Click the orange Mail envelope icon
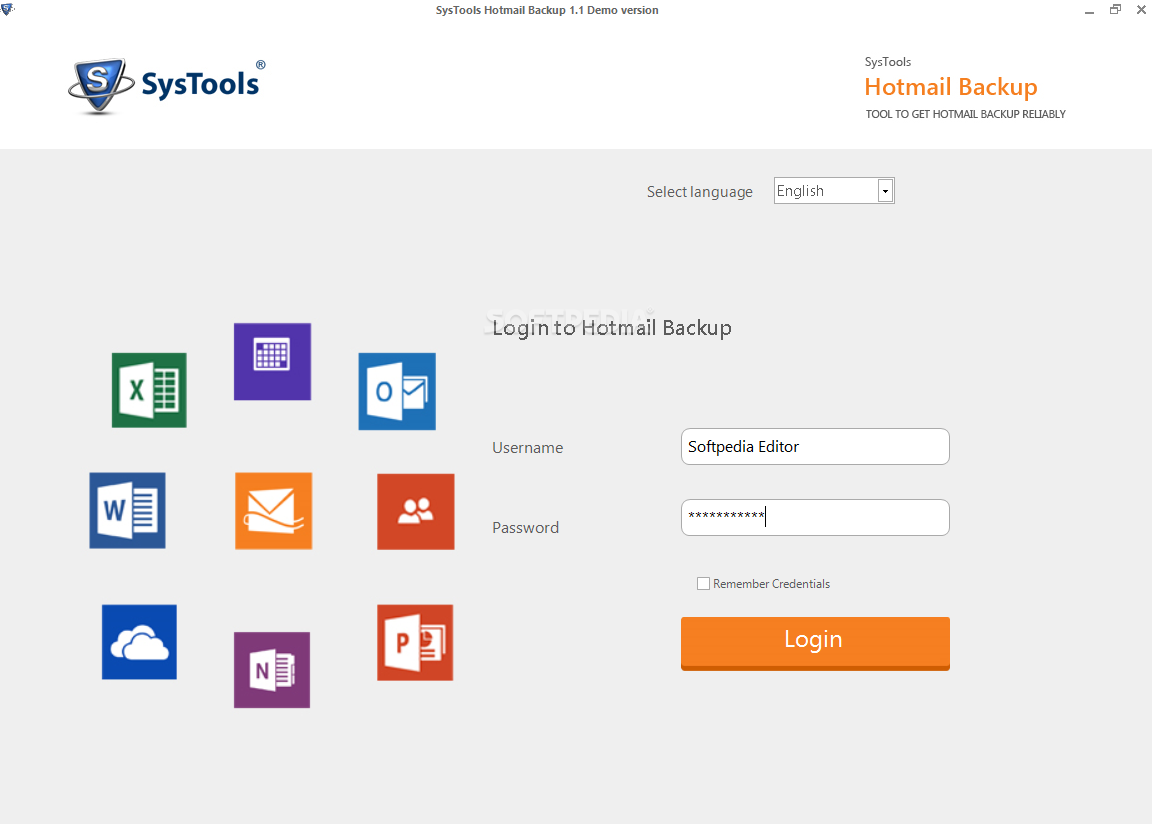This screenshot has height=824, width=1152. 273,510
